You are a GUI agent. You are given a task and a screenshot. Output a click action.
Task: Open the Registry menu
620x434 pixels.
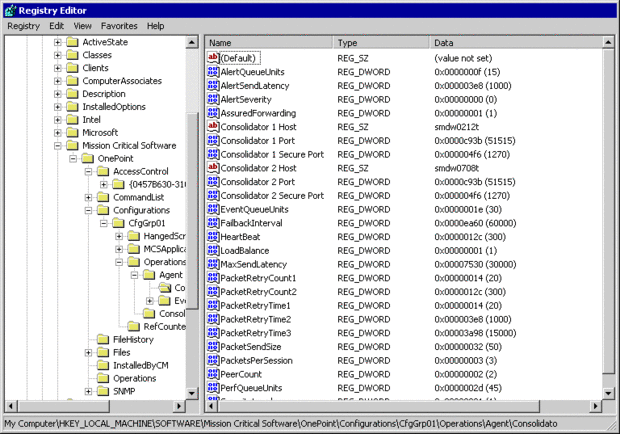[x=23, y=26]
